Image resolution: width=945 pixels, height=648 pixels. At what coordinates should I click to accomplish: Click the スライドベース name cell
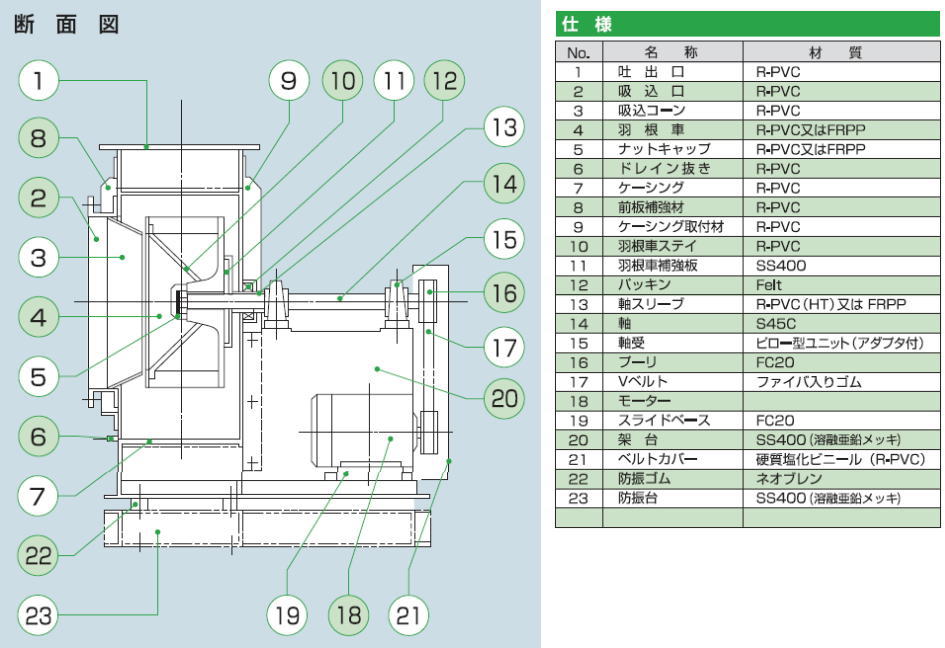coord(673,420)
